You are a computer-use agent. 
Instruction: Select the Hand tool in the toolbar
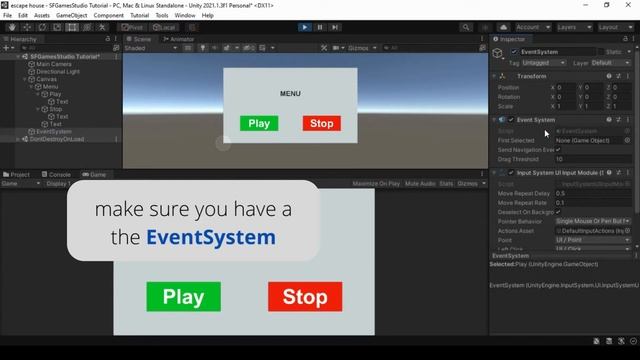12,27
